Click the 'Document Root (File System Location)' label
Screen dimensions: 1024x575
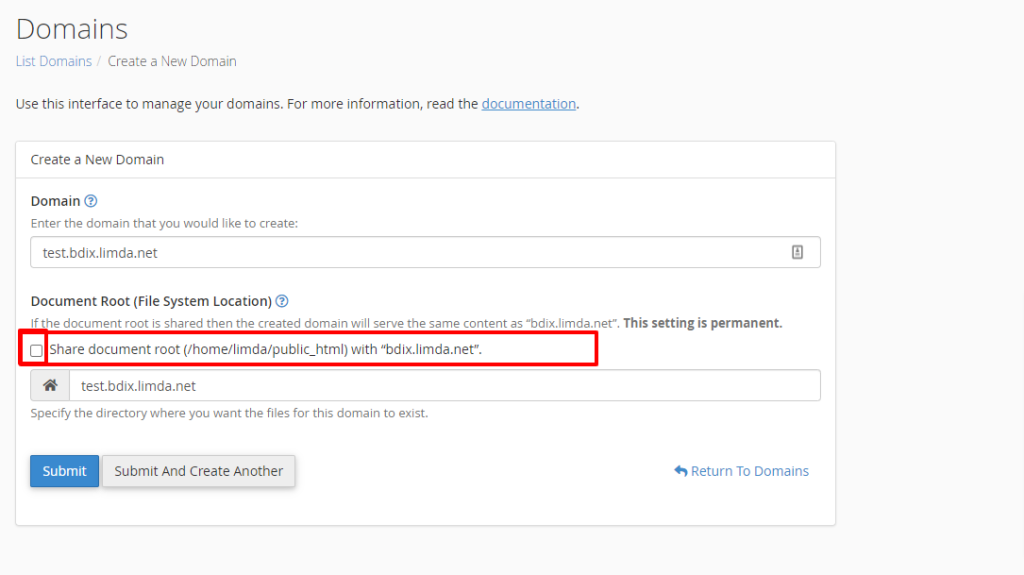[x=151, y=301]
